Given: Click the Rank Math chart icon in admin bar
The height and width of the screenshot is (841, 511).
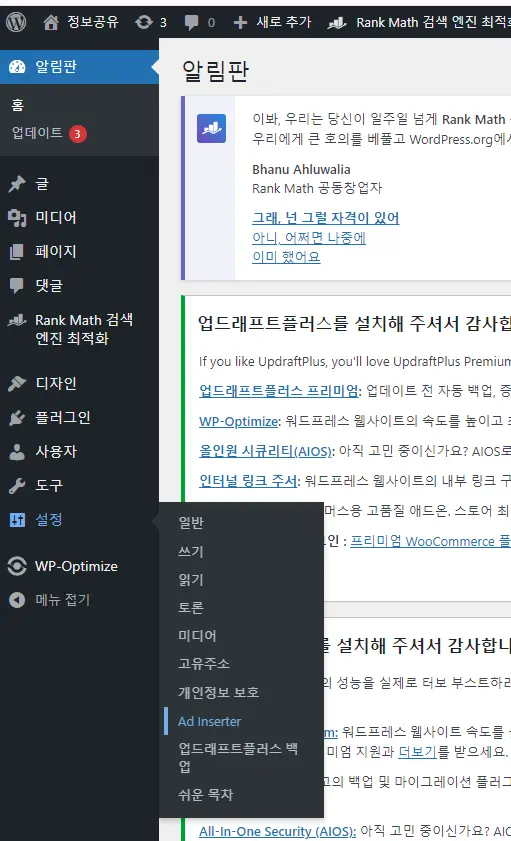Looking at the screenshot, I should [337, 22].
